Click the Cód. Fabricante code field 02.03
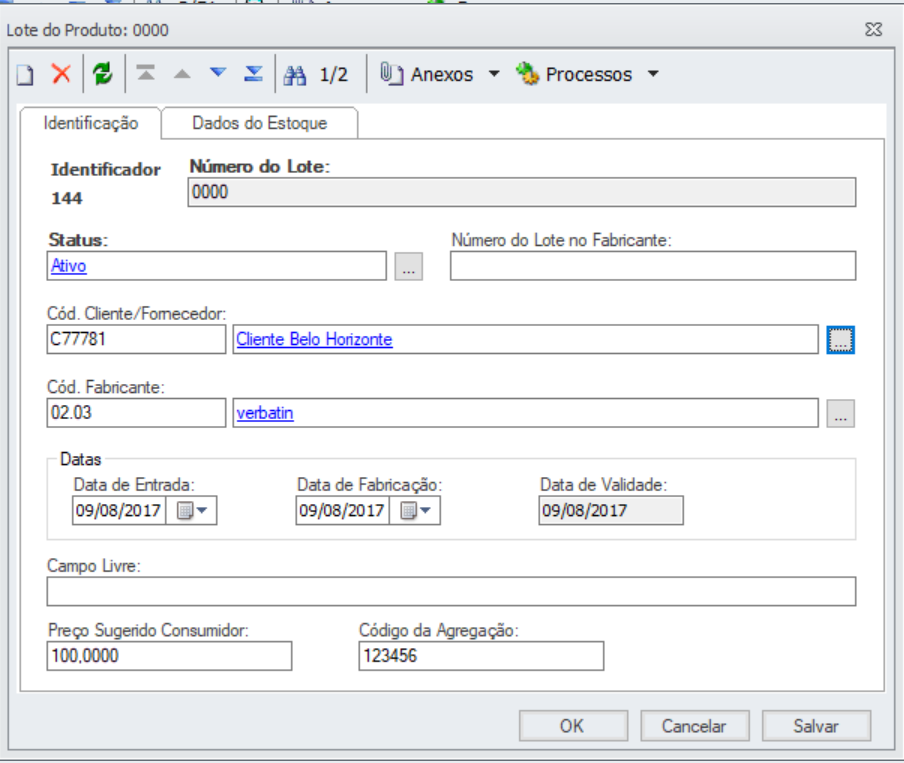 136,413
